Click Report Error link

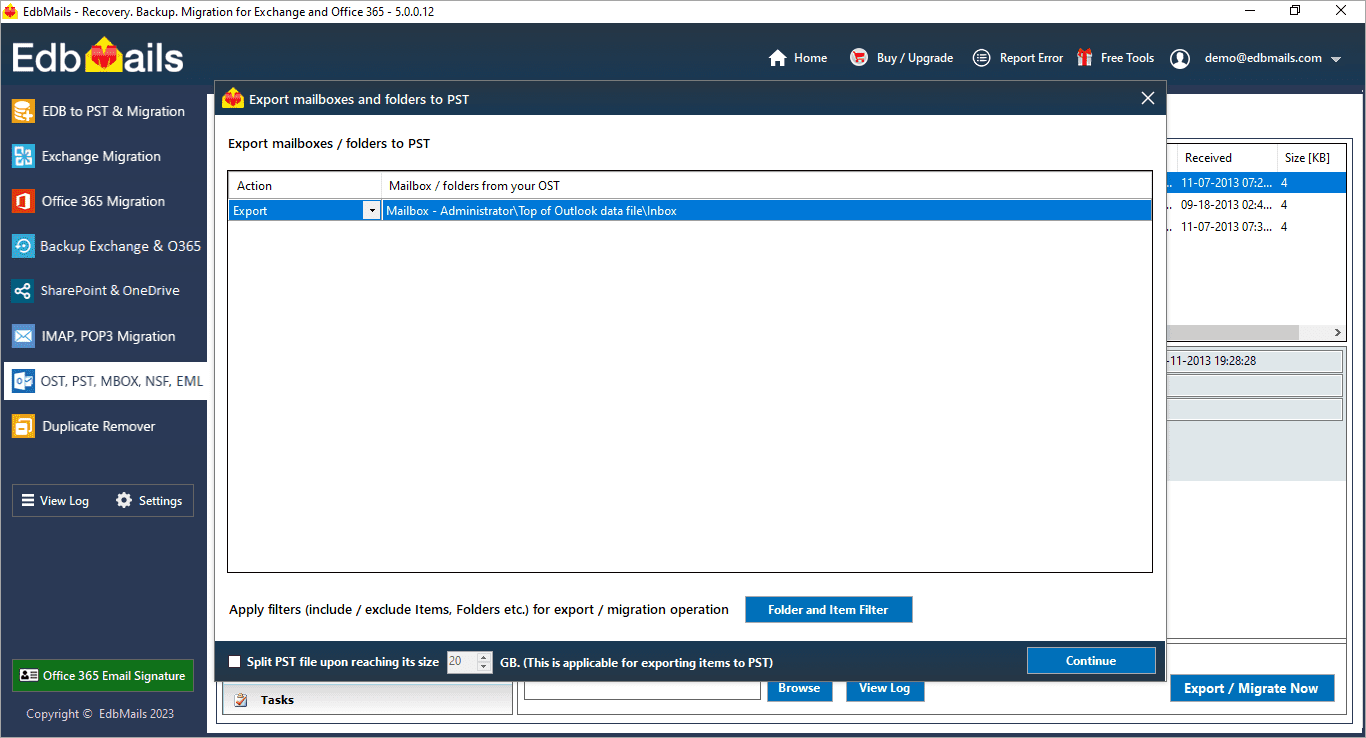coord(1031,58)
